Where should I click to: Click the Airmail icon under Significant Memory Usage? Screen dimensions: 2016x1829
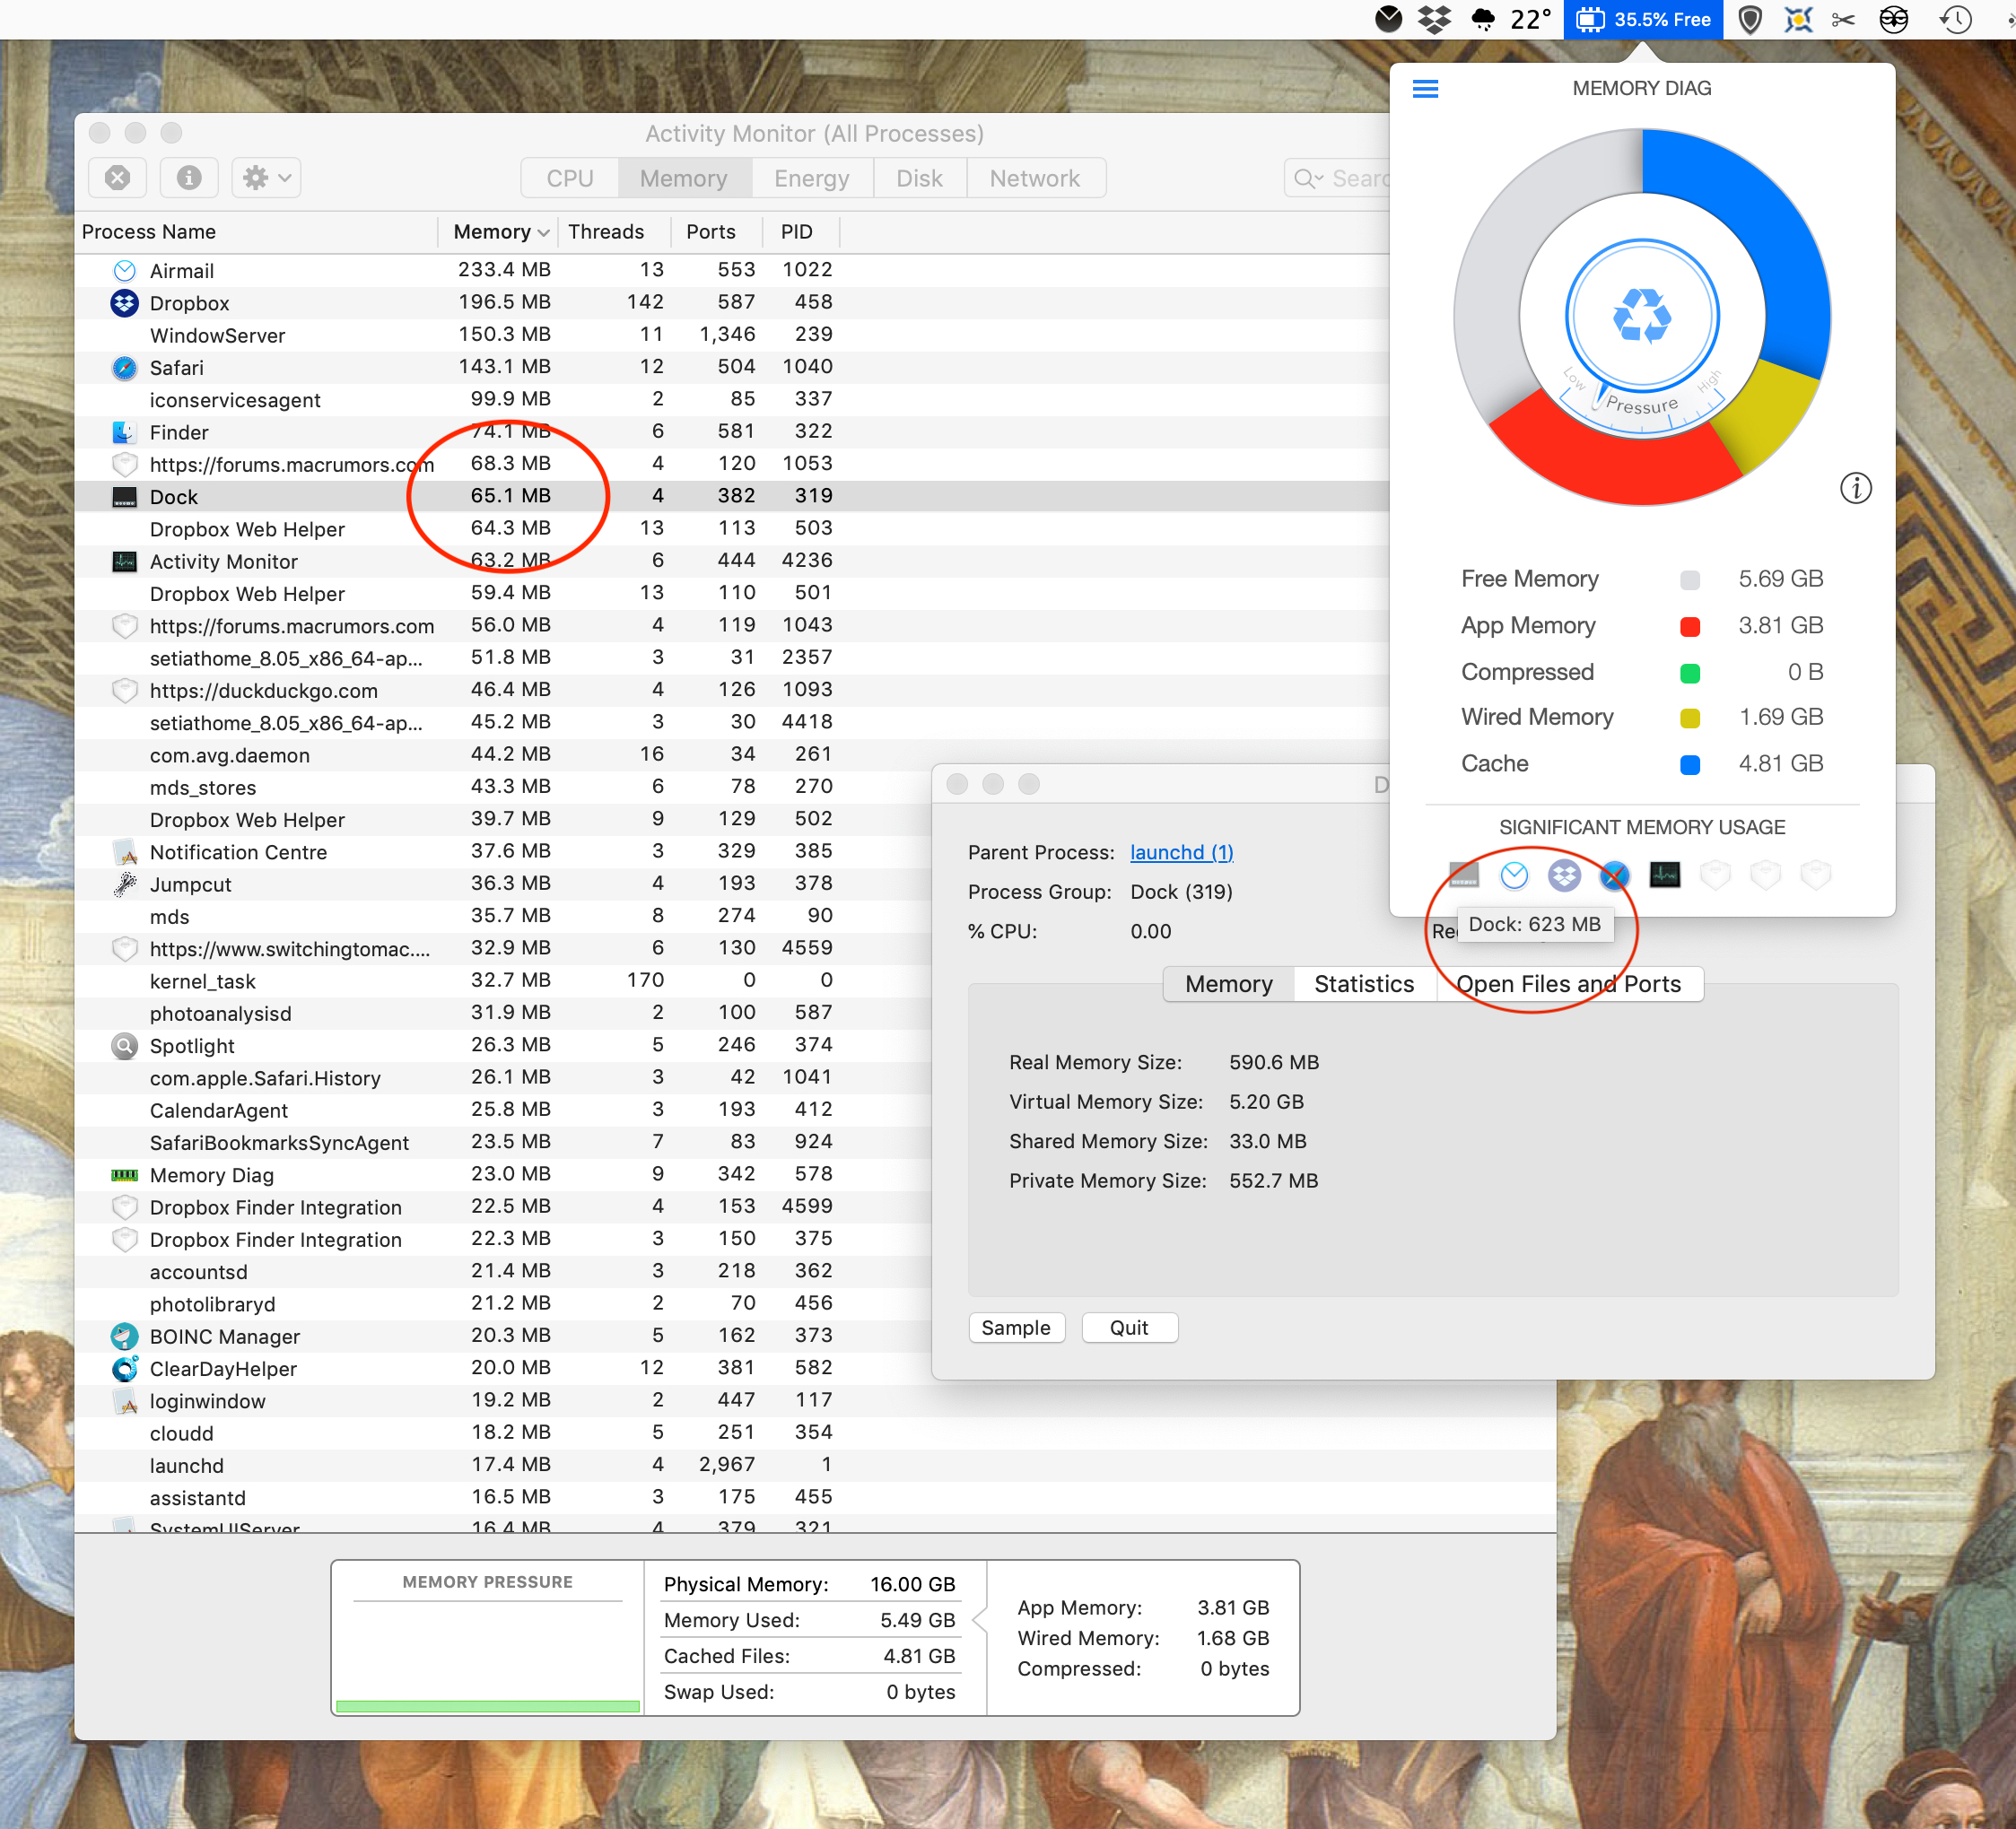1514,875
